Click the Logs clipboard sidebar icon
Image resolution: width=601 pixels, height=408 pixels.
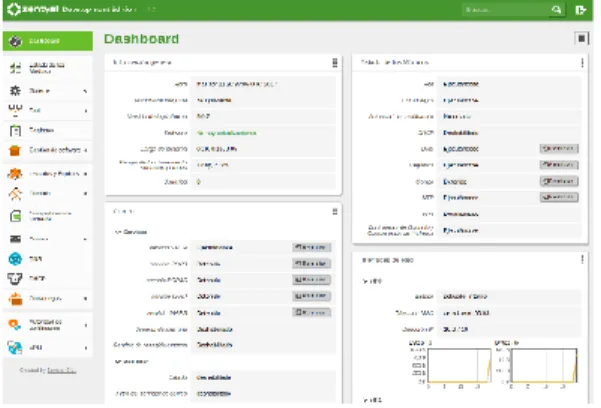pyautogui.click(x=15, y=130)
